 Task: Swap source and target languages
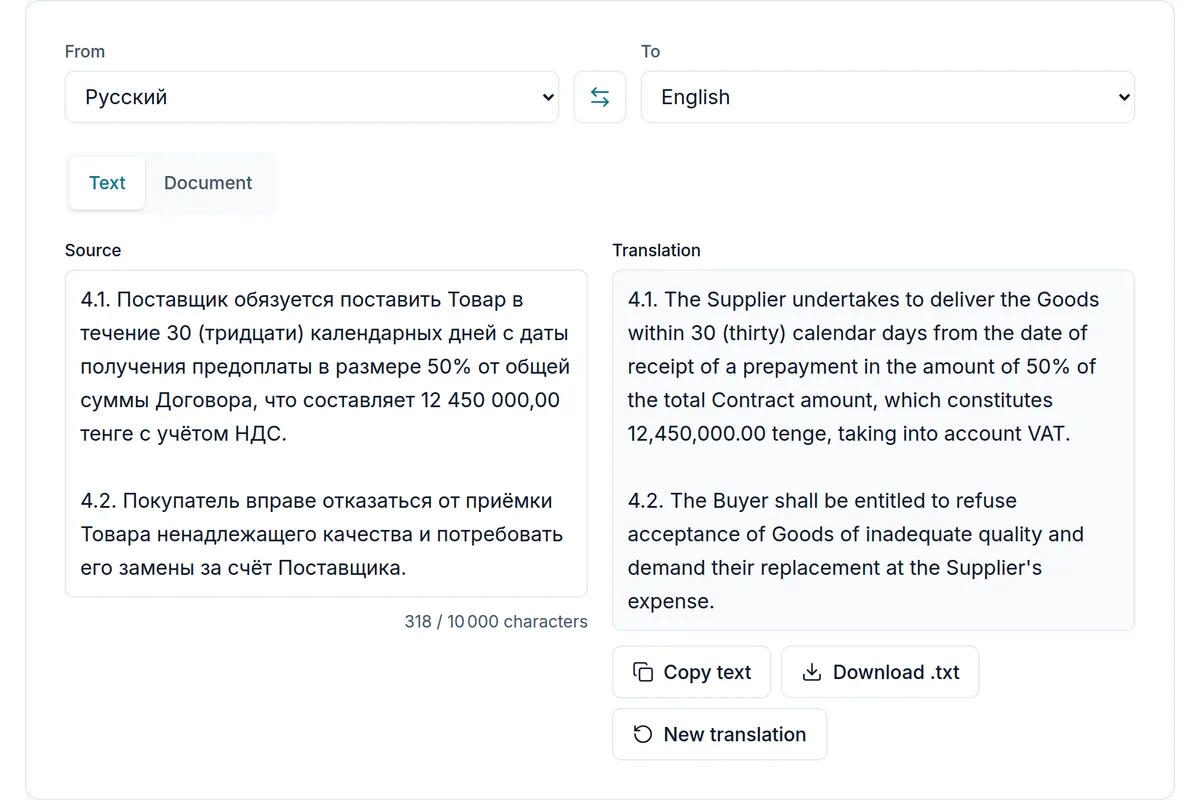tap(600, 97)
